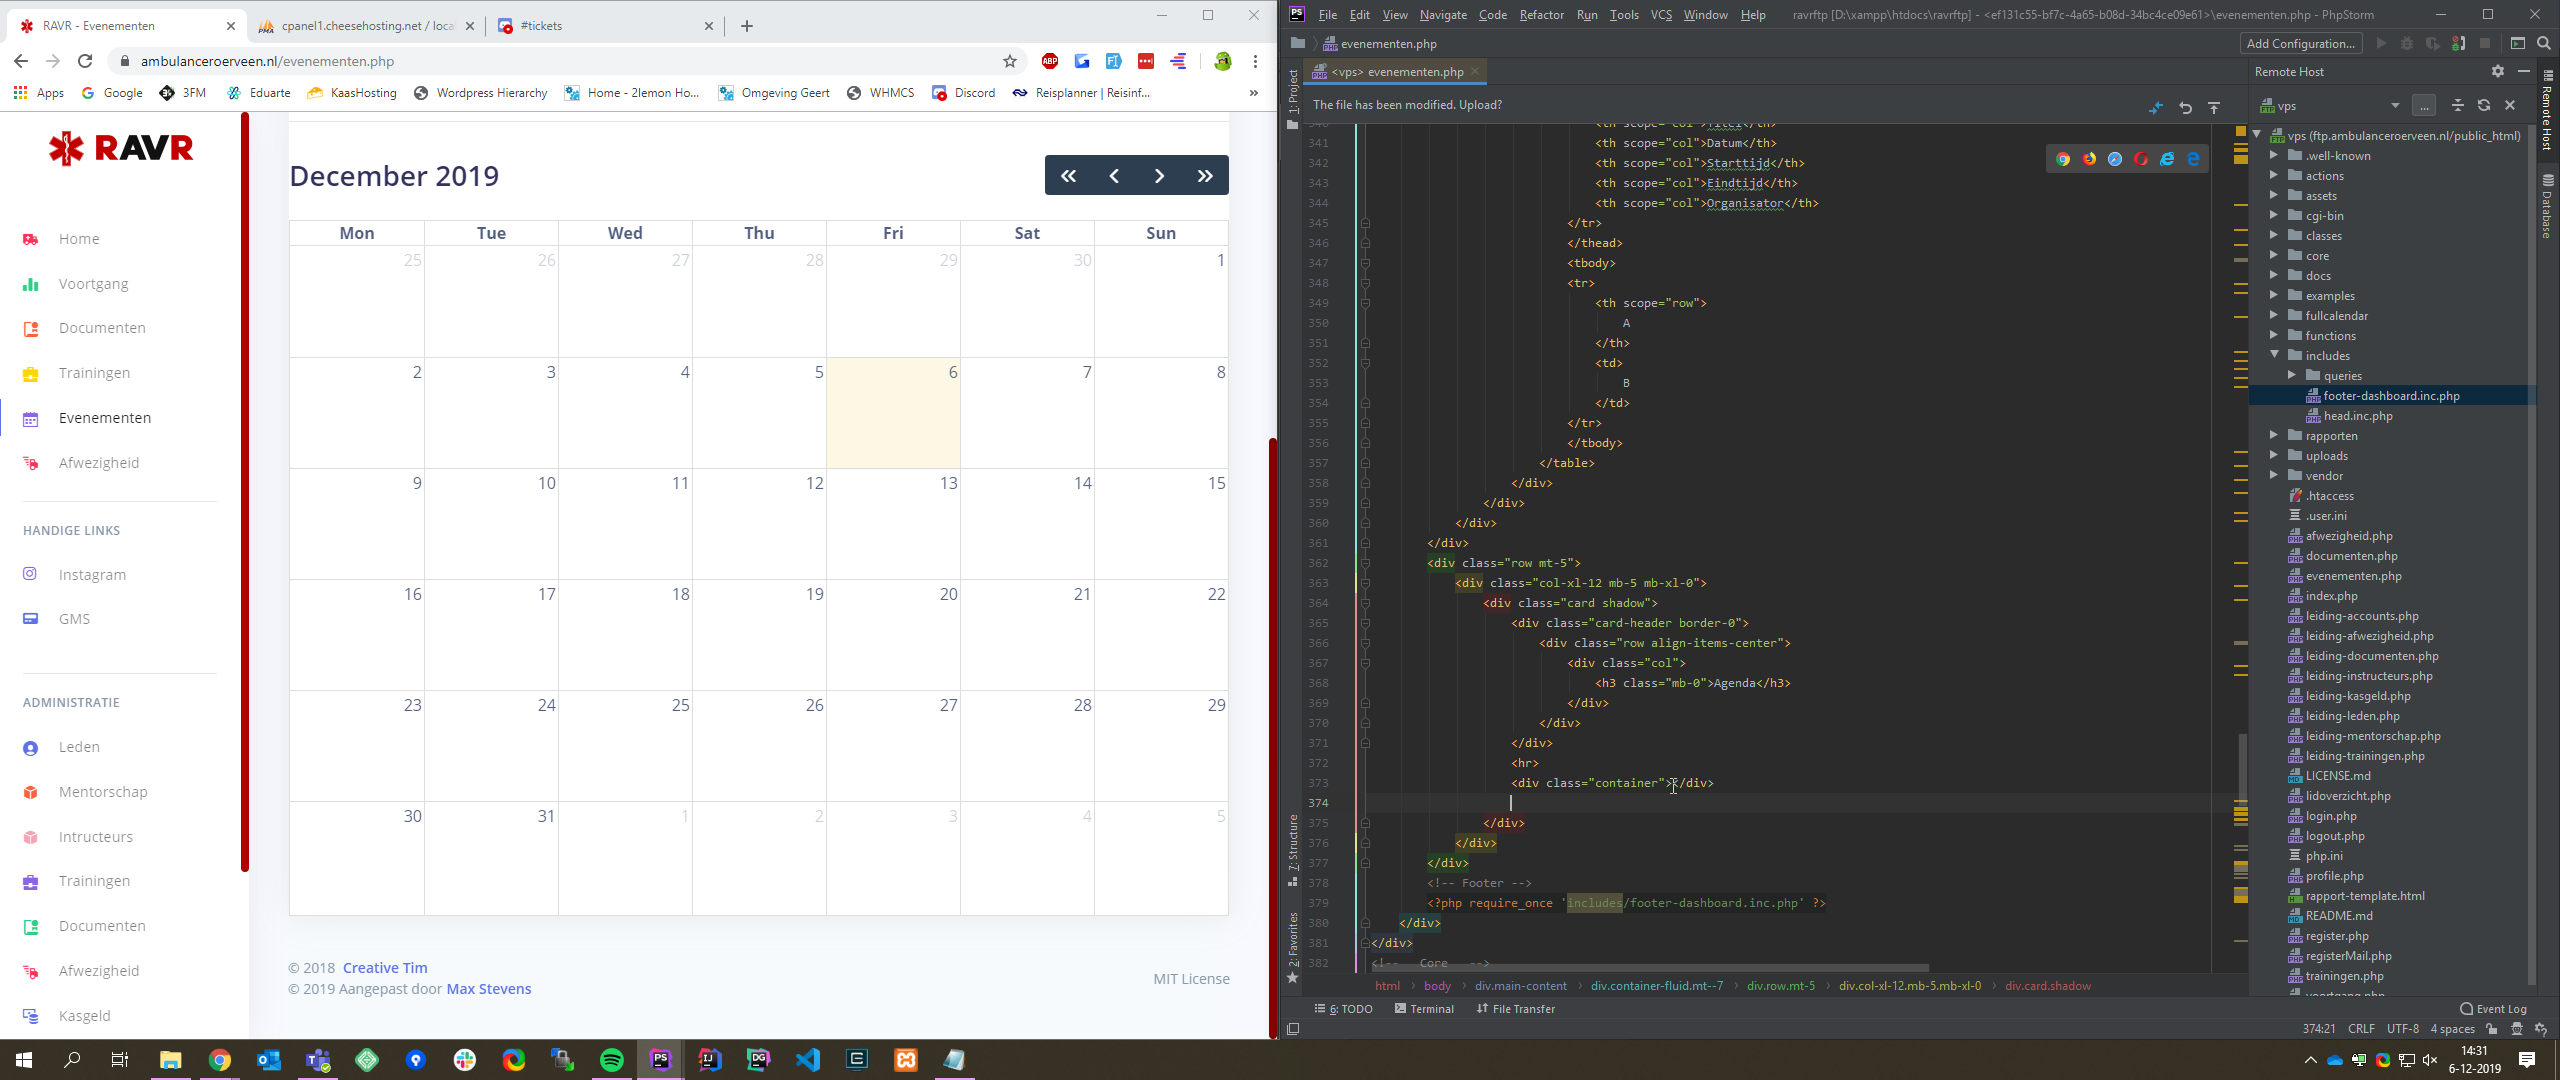The width and height of the screenshot is (2560, 1080).
Task: Toggle PHP debug connection listening icon
Action: coord(2459,43)
